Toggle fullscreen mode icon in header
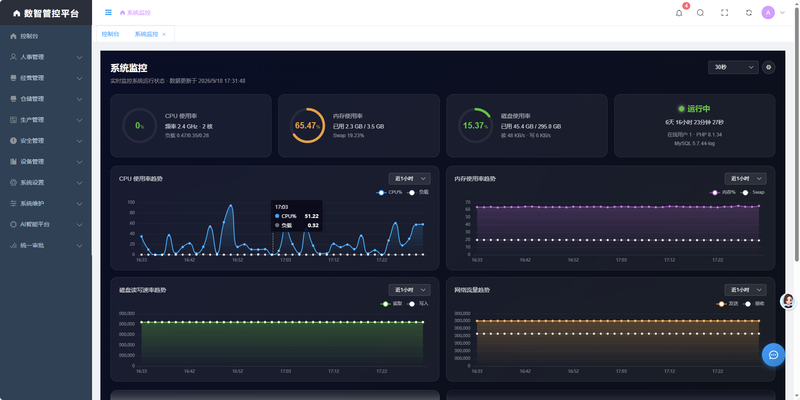The height and width of the screenshot is (400, 800). point(724,13)
